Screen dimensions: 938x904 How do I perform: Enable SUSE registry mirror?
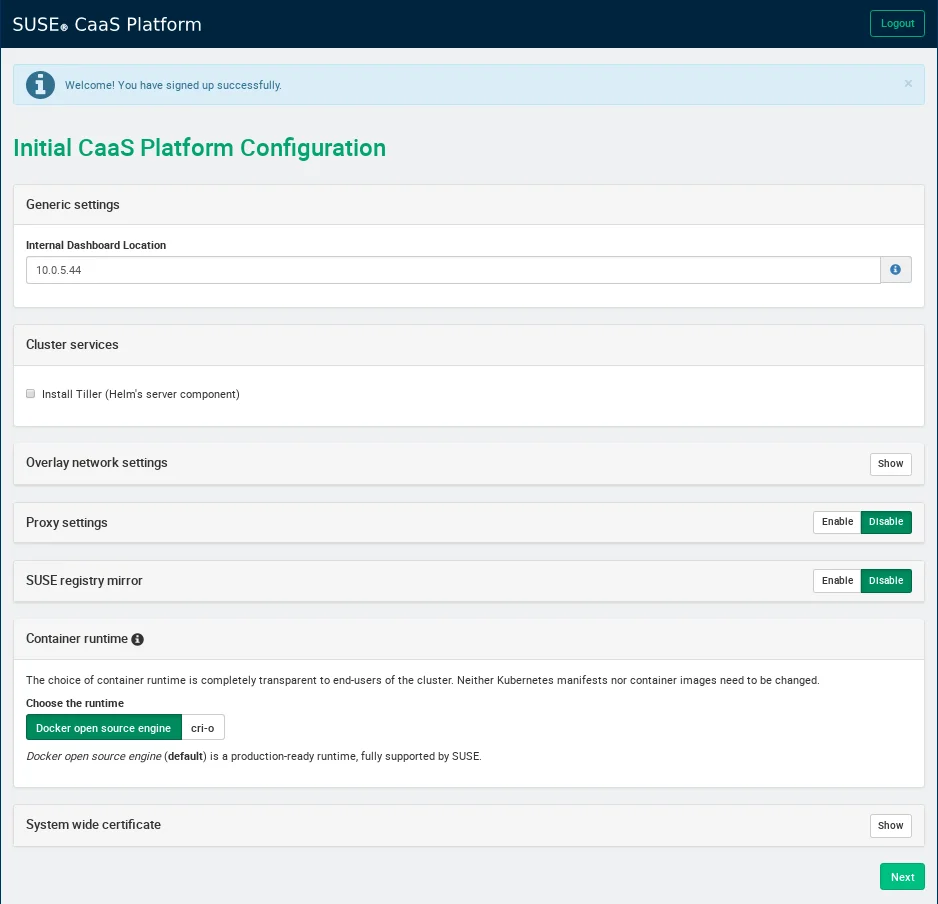pyautogui.click(x=837, y=581)
